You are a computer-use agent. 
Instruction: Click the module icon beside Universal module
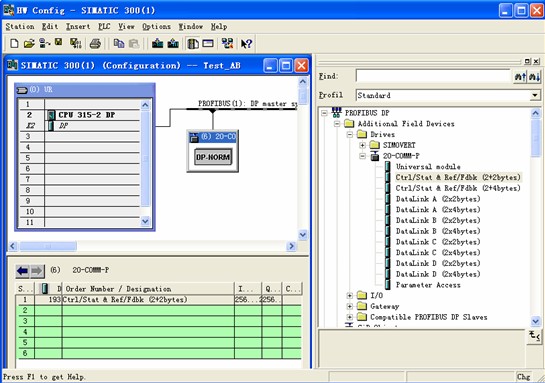(x=388, y=166)
